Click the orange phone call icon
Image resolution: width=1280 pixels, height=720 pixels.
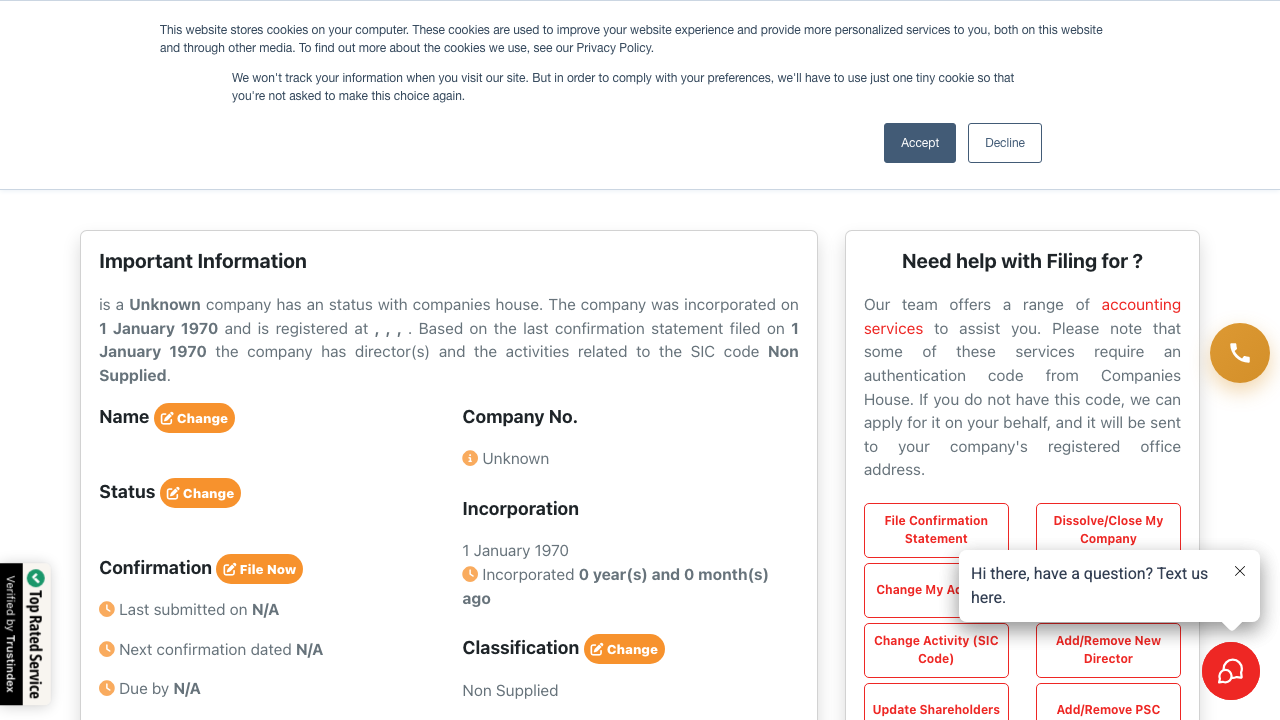click(x=1239, y=353)
